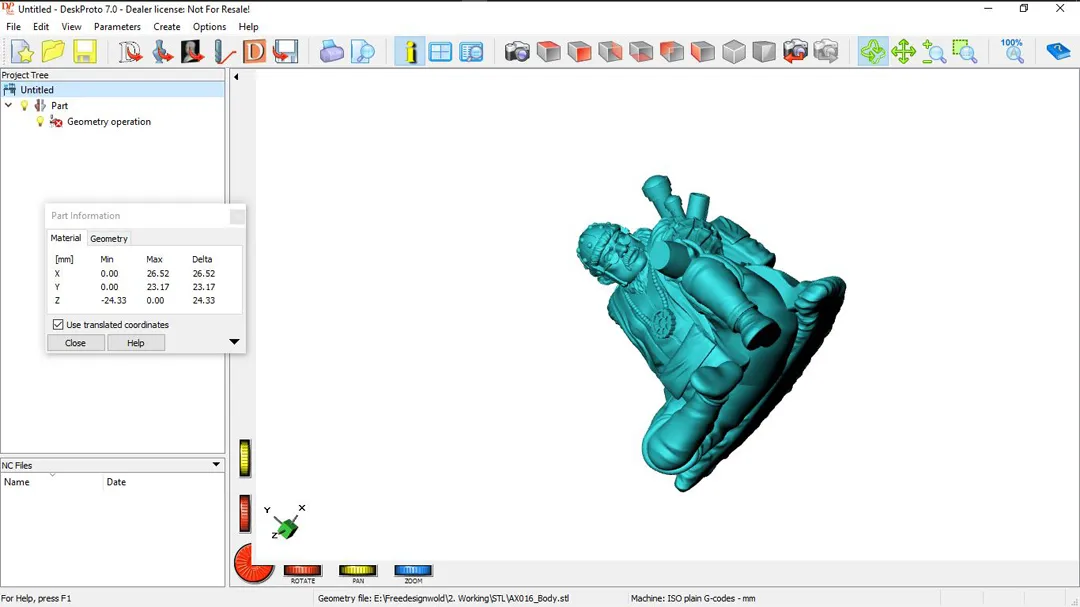Image resolution: width=1080 pixels, height=607 pixels.
Task: Select Geometry operation in the project tree
Action: (108, 122)
